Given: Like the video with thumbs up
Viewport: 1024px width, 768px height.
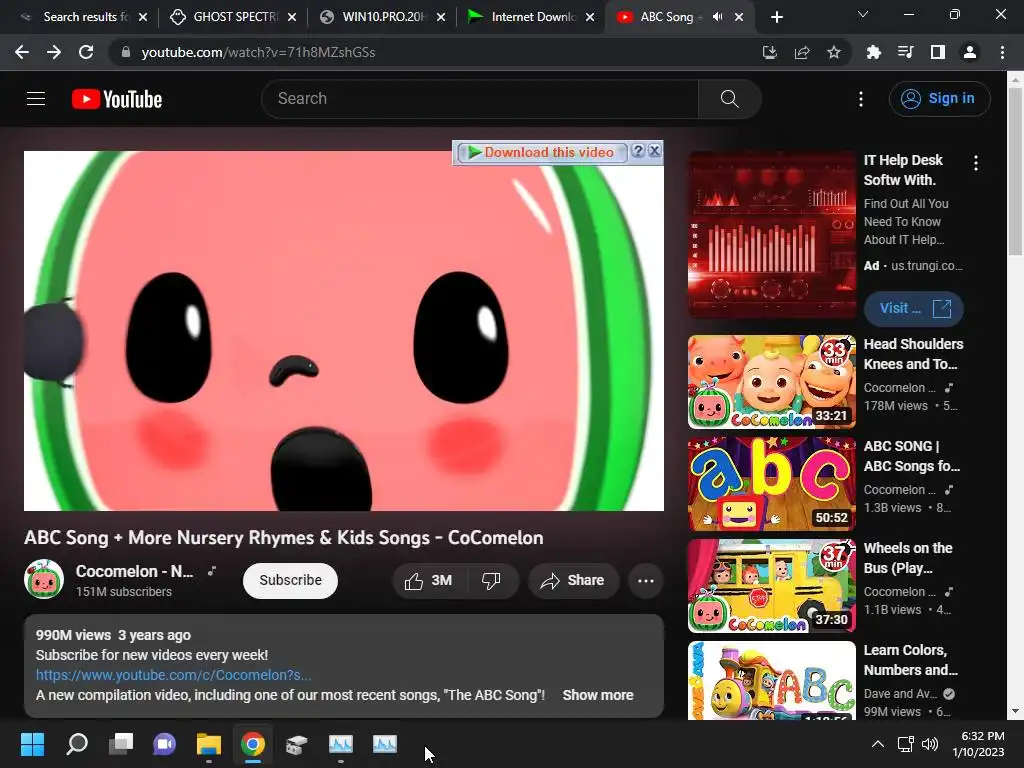Looking at the screenshot, I should pyautogui.click(x=428, y=581).
